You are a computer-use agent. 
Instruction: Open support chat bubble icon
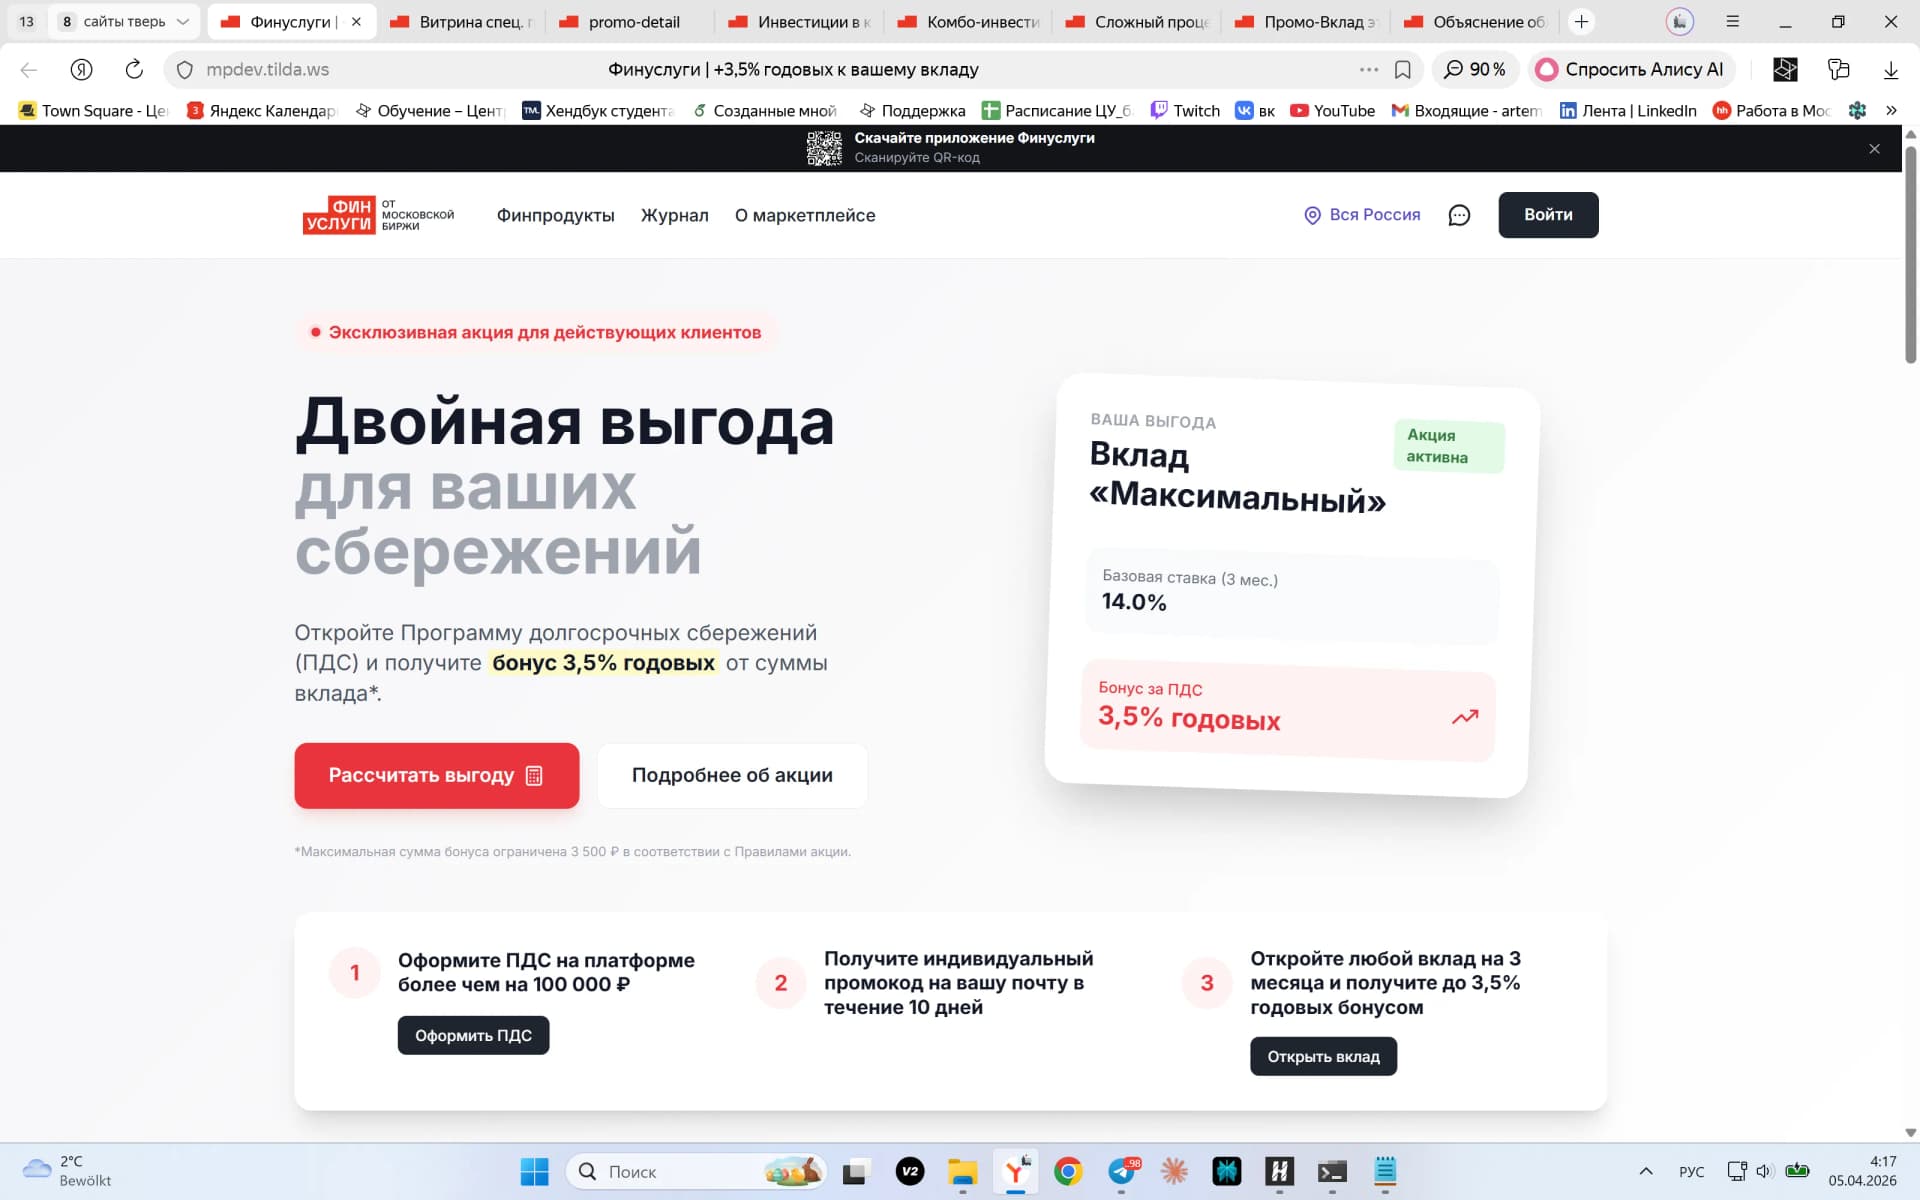click(1459, 215)
